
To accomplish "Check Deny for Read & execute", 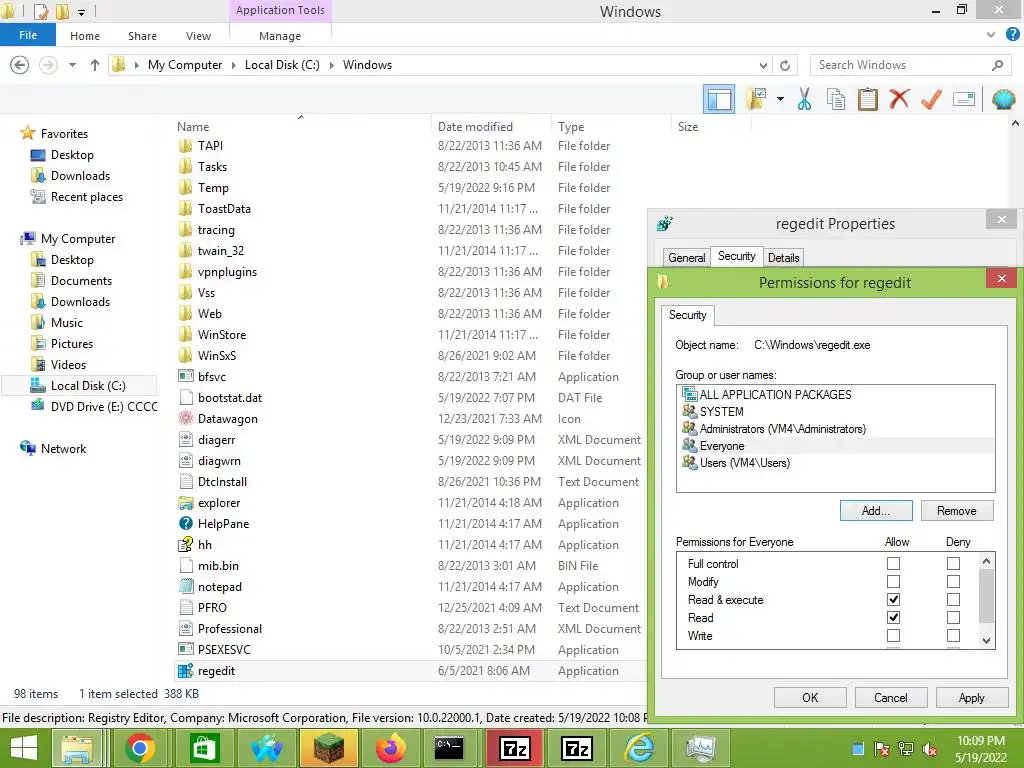I will pos(953,599).
